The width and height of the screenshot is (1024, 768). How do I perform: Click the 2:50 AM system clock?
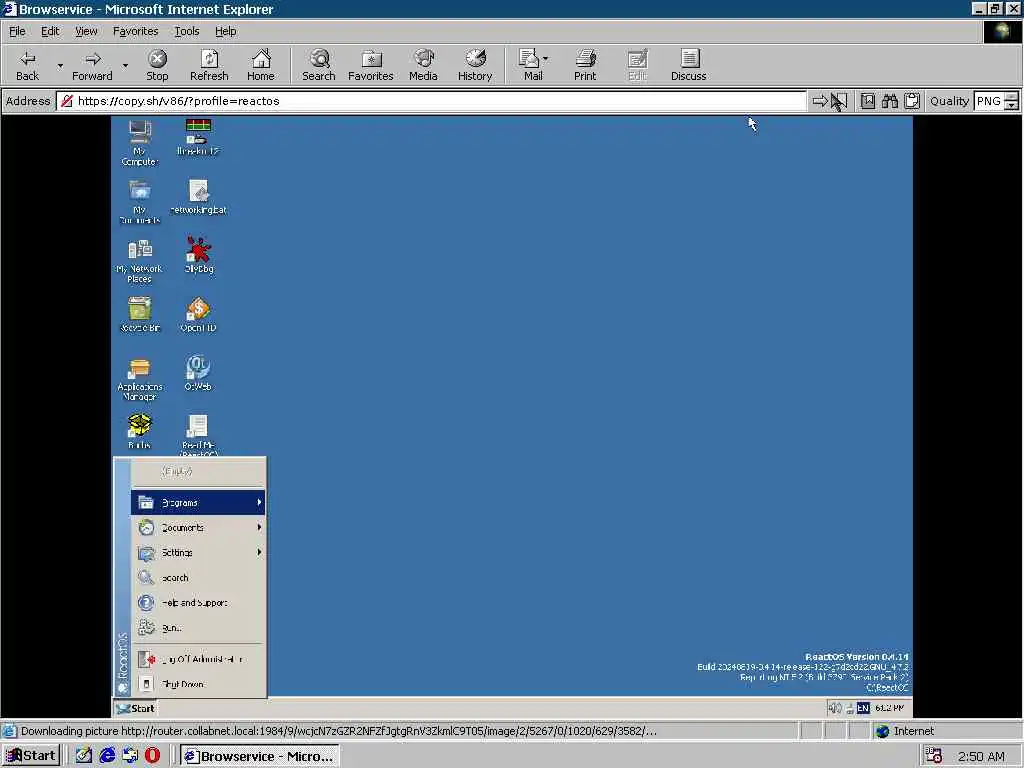[982, 756]
